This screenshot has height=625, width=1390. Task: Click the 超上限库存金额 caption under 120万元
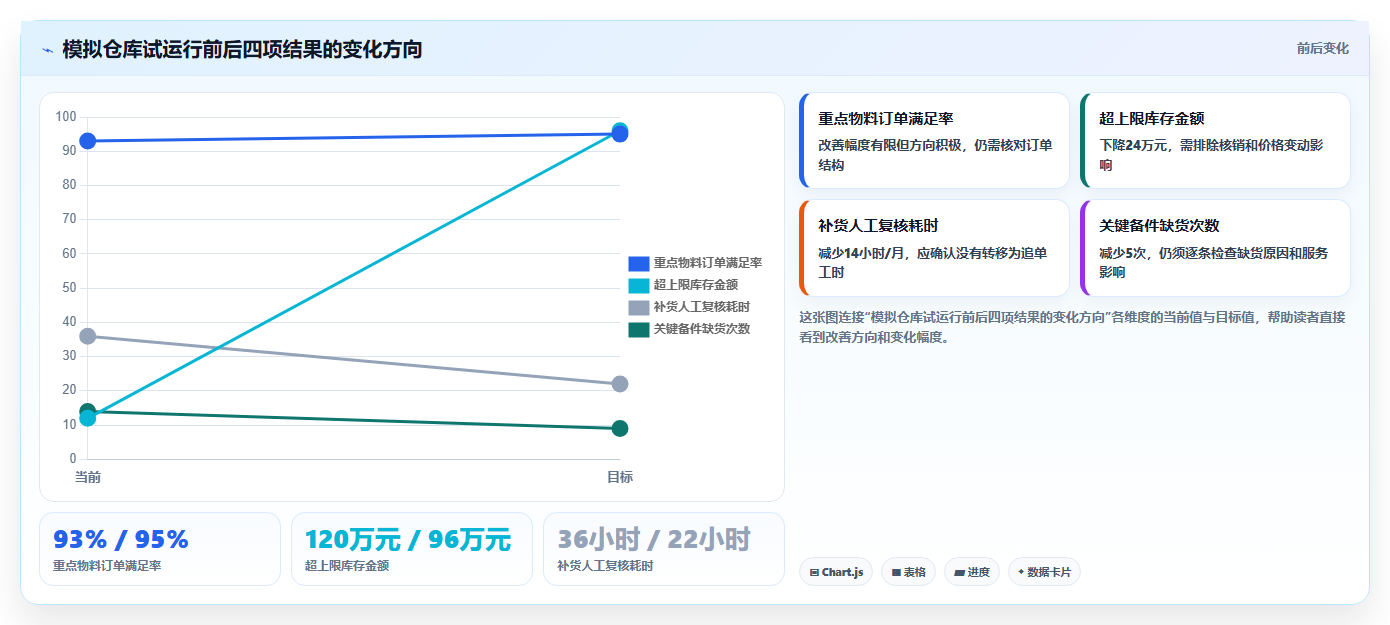(347, 566)
